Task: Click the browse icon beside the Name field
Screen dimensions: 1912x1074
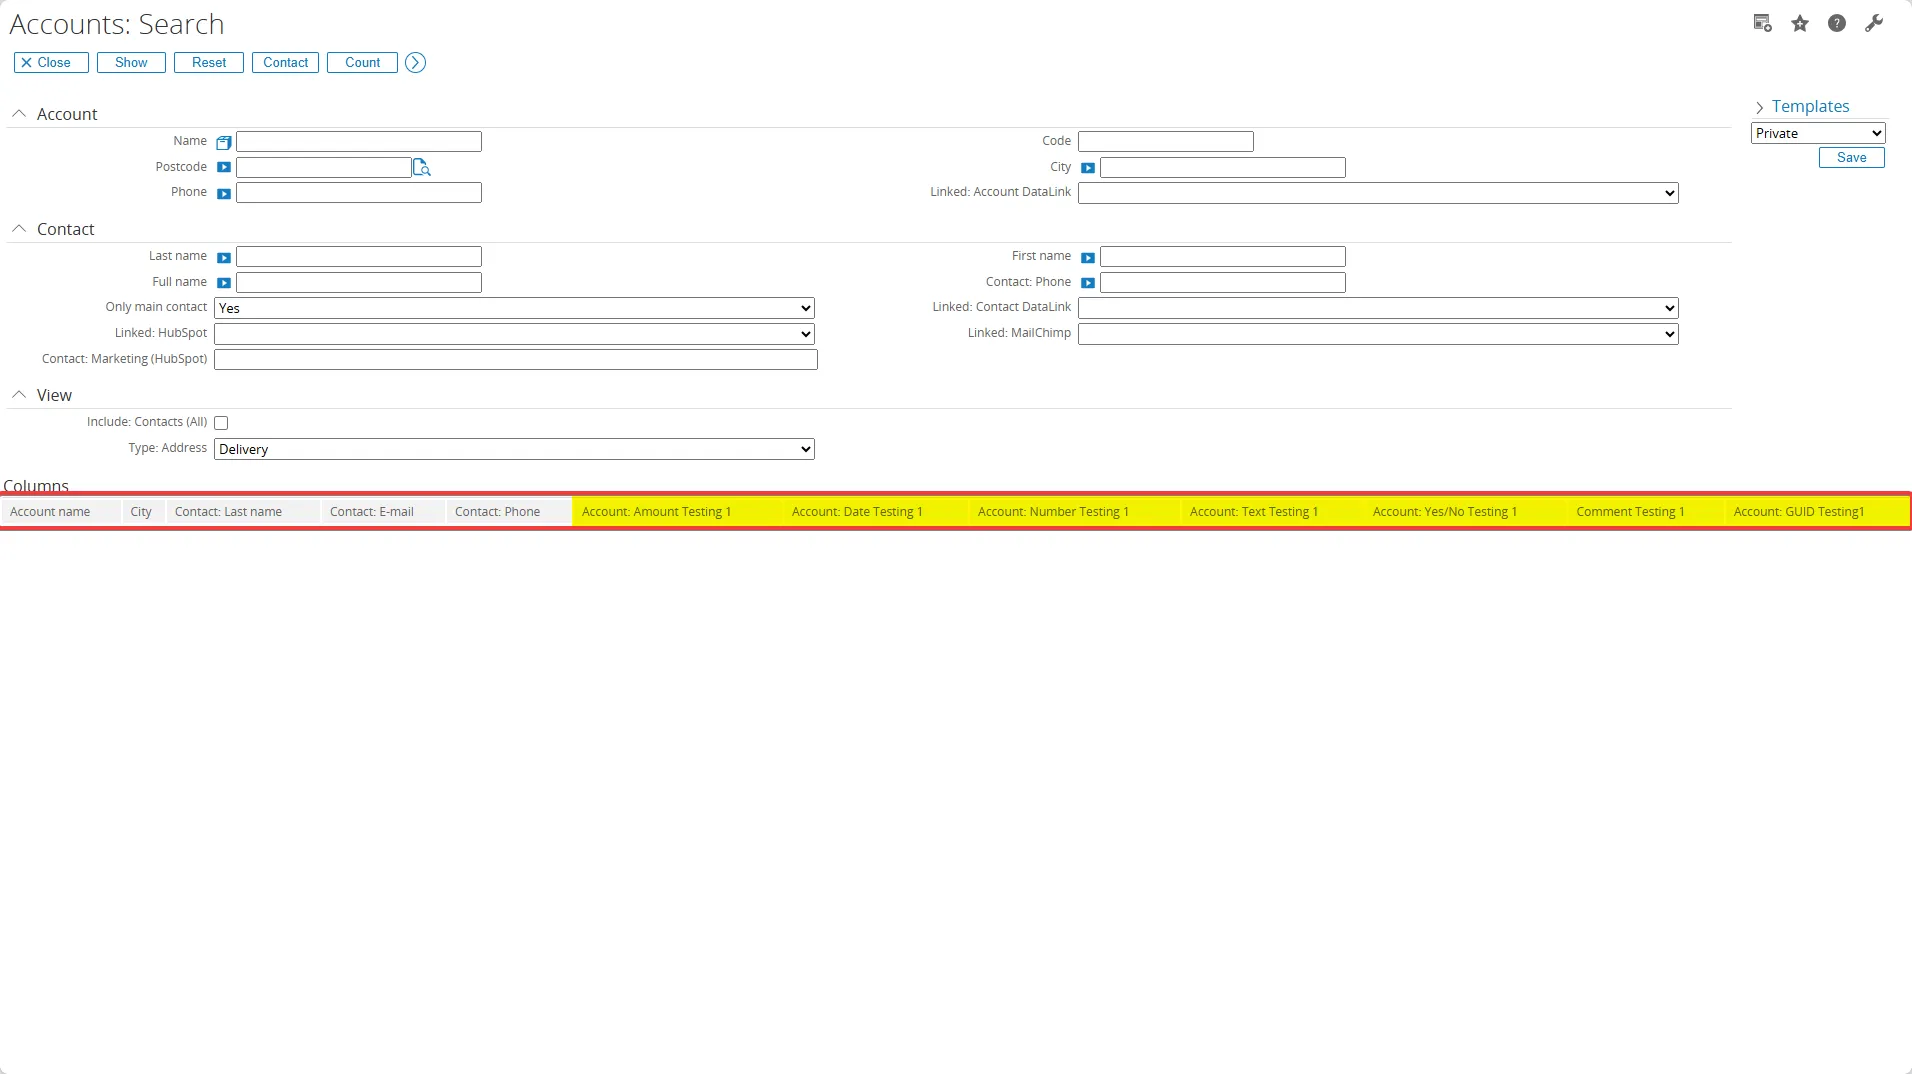Action: (224, 143)
